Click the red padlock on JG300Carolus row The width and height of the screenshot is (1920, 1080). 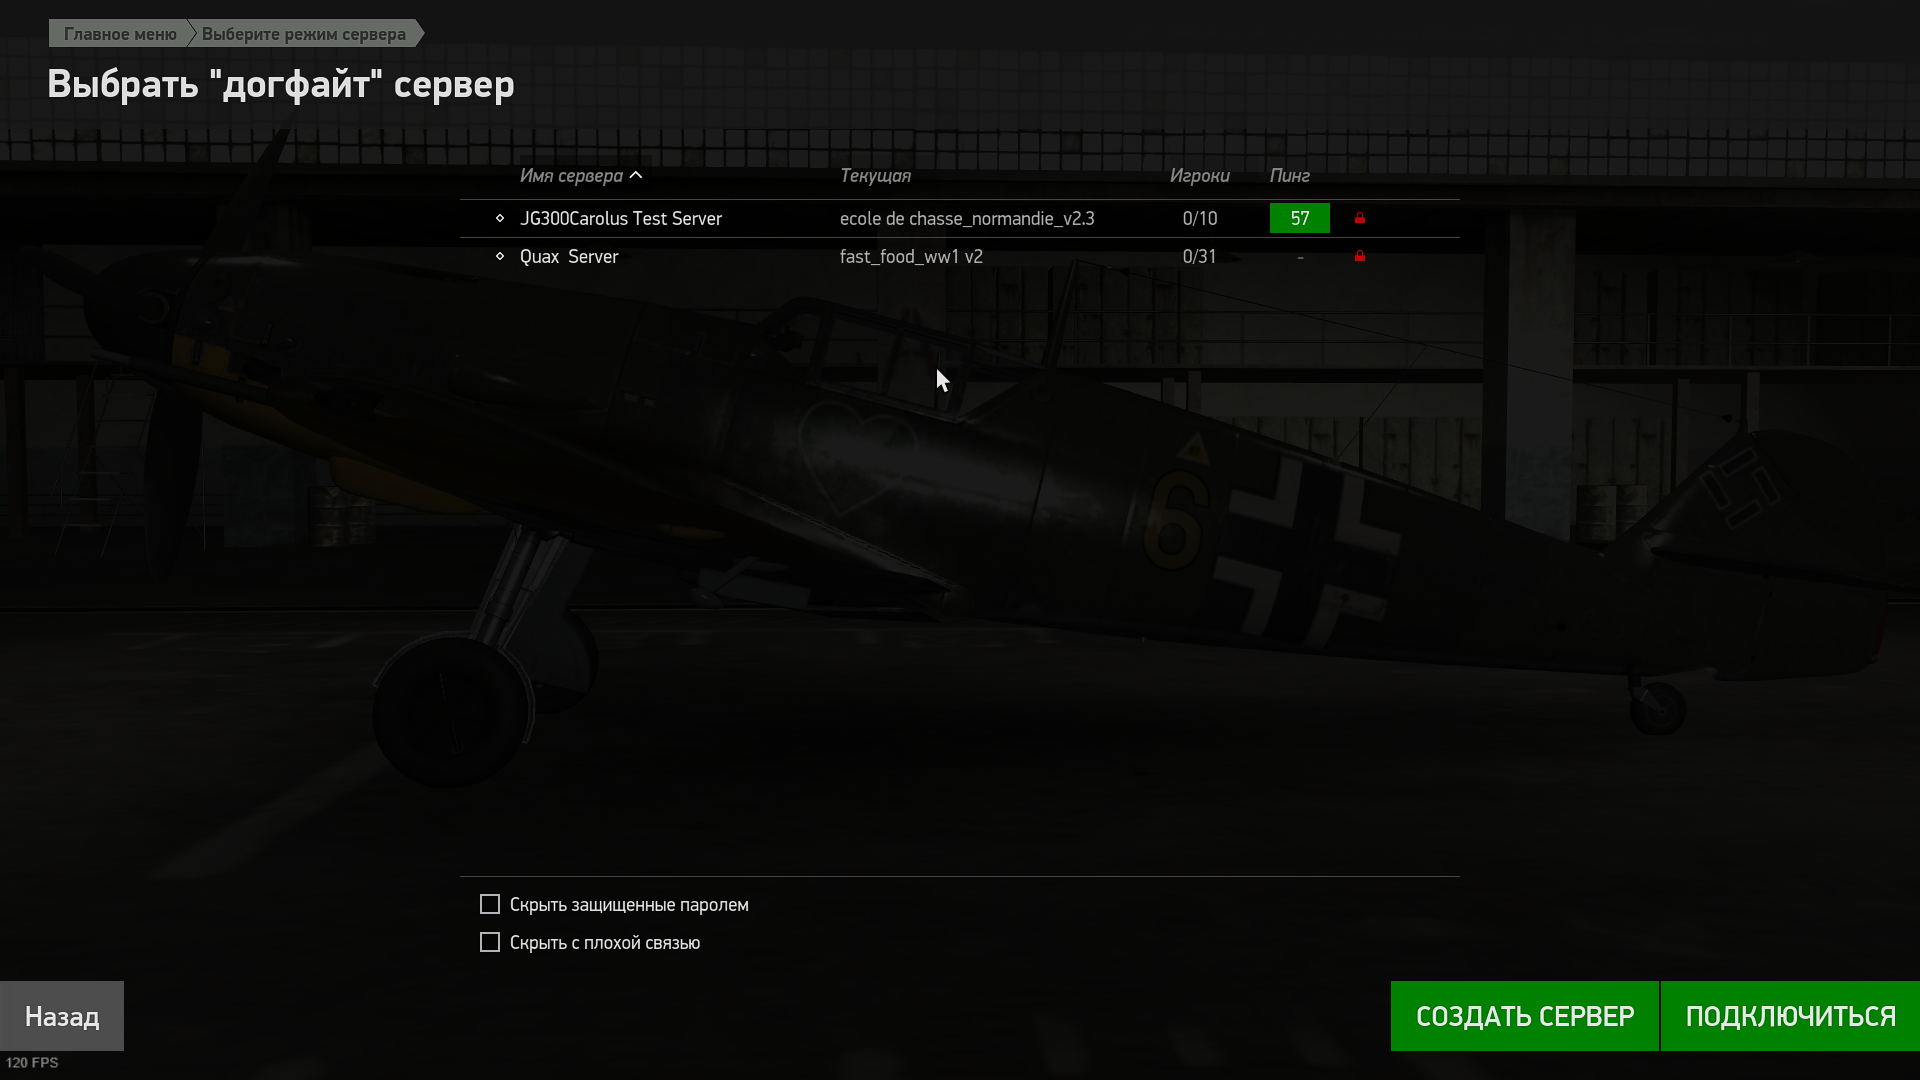click(x=1360, y=218)
